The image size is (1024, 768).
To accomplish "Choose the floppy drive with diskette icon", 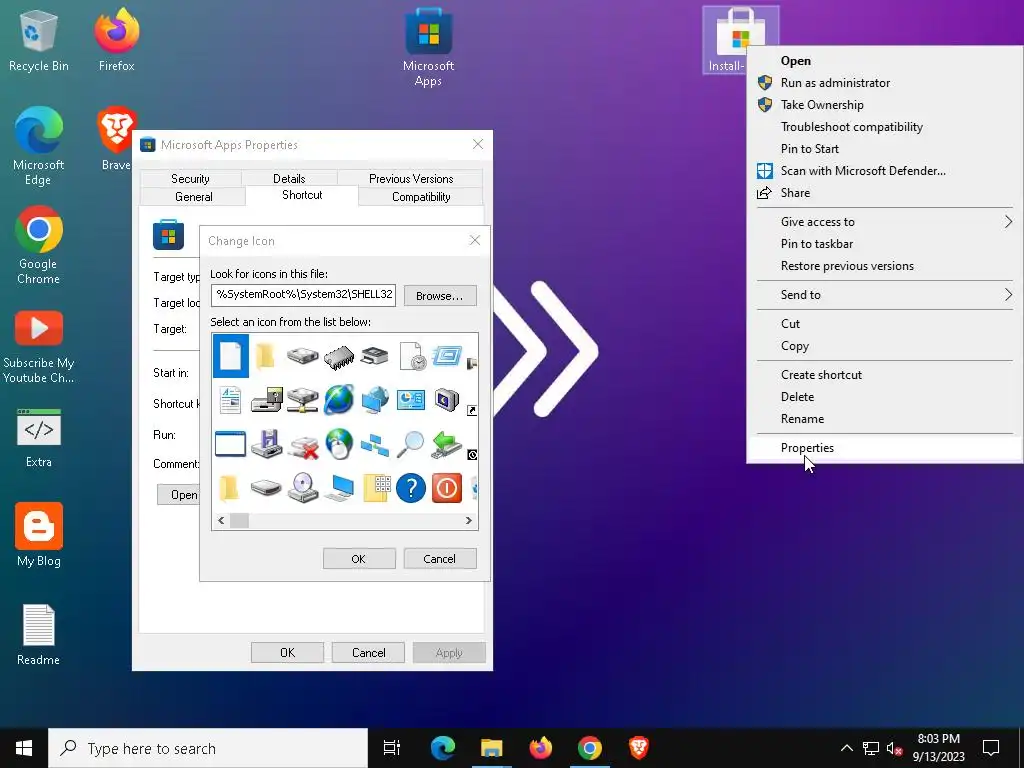I will pos(266,400).
